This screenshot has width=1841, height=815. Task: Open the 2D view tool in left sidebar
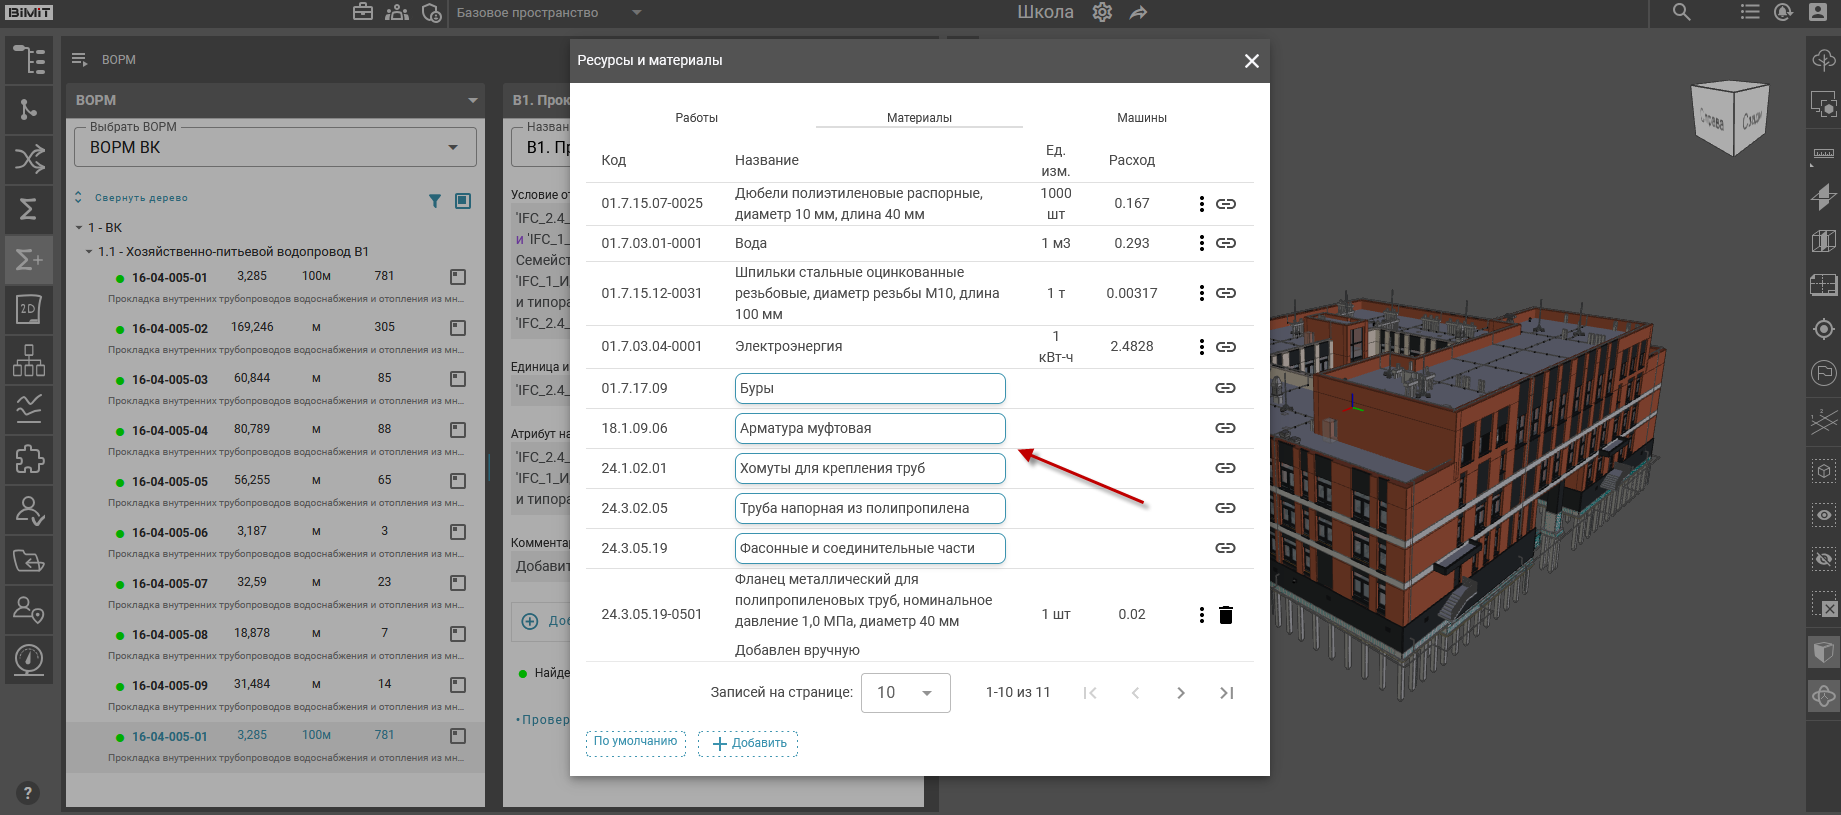click(29, 309)
